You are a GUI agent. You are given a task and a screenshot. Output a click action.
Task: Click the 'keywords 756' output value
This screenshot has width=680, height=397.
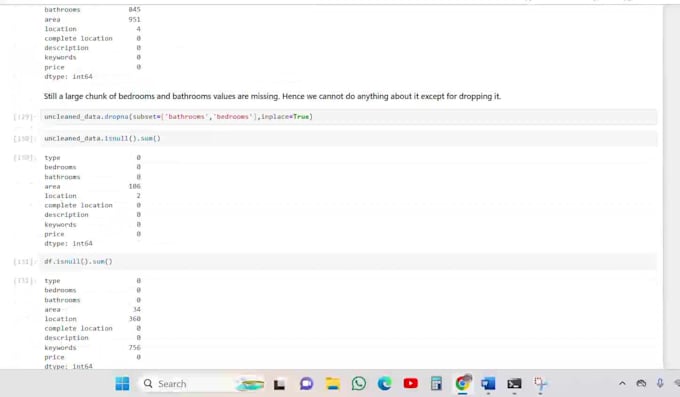134,348
